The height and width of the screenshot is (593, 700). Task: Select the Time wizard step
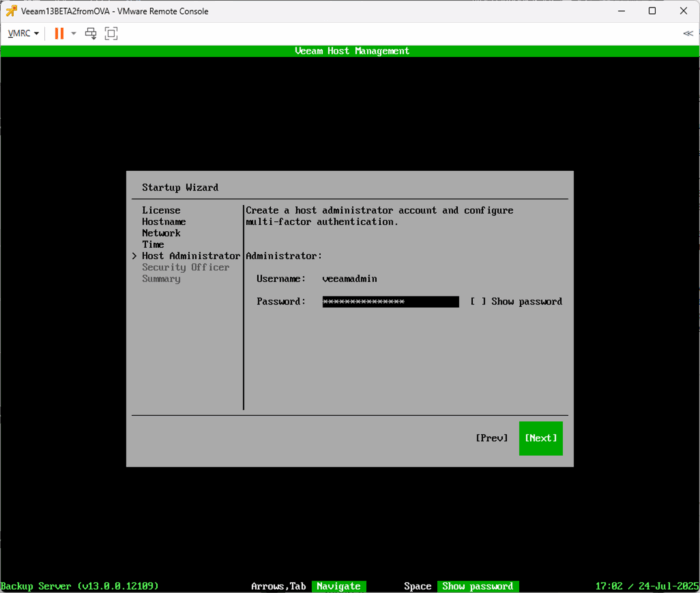click(x=153, y=245)
